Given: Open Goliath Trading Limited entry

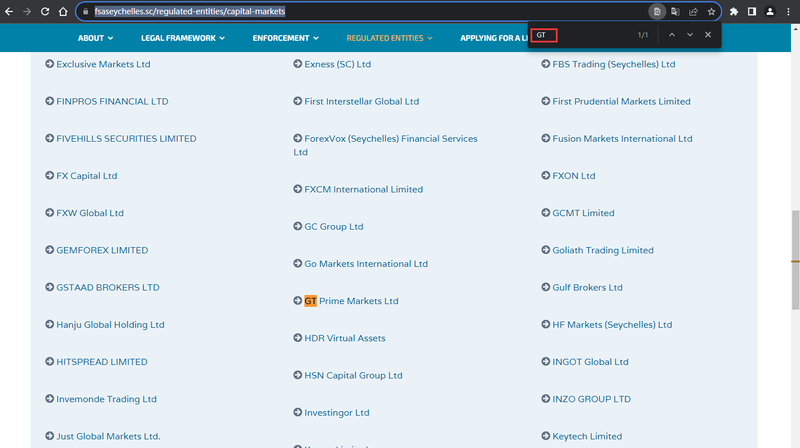Looking at the screenshot, I should (x=603, y=251).
